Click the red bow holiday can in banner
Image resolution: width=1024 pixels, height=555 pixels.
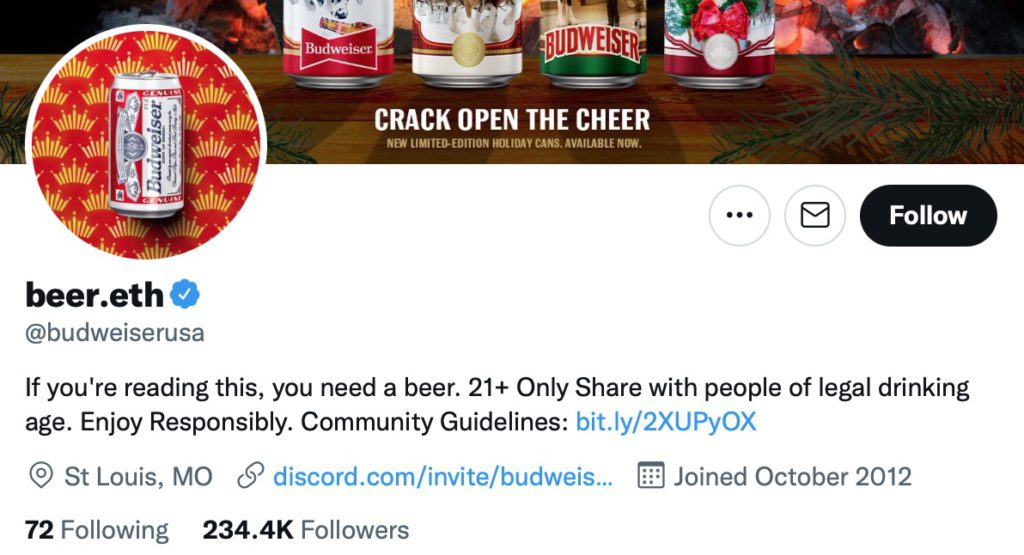pos(719,43)
